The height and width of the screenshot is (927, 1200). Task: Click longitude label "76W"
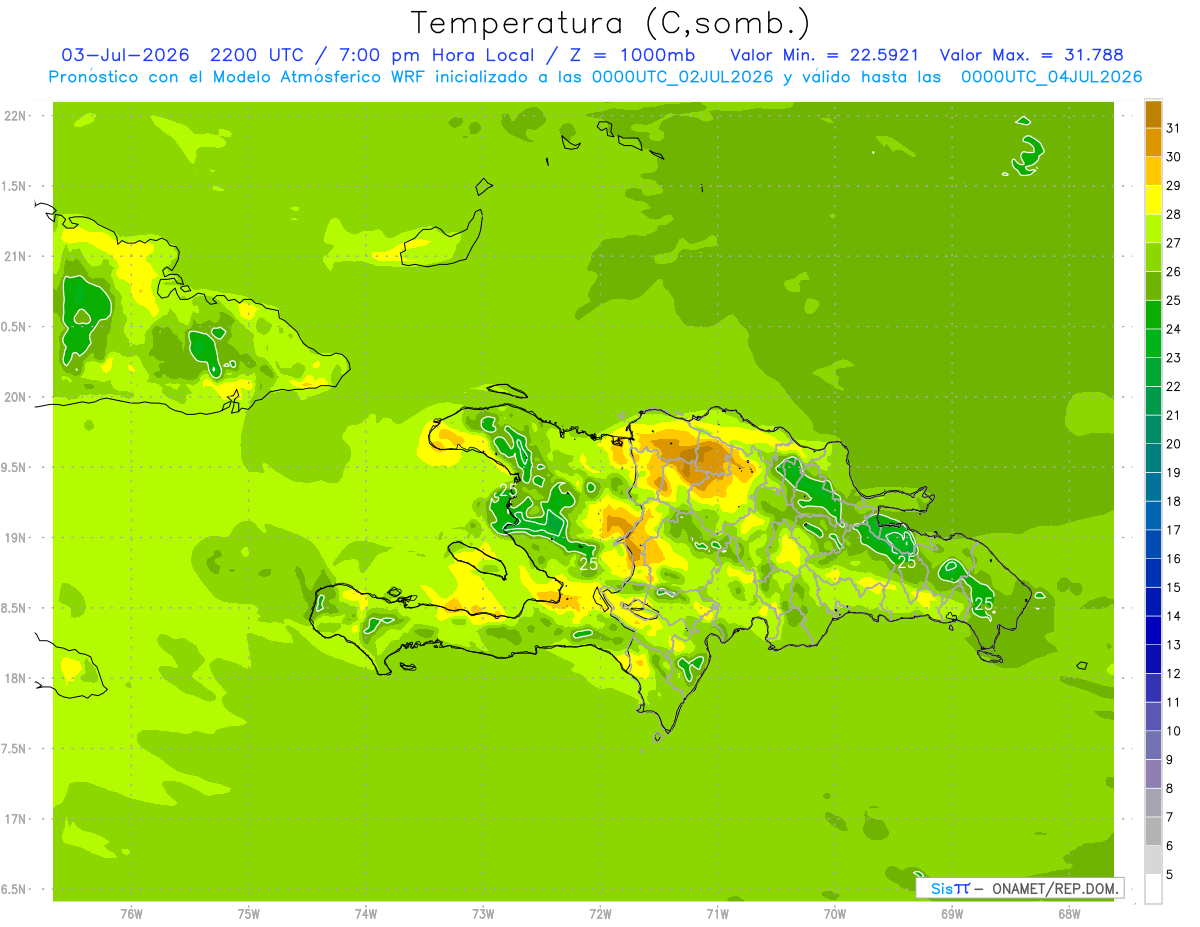(x=131, y=914)
